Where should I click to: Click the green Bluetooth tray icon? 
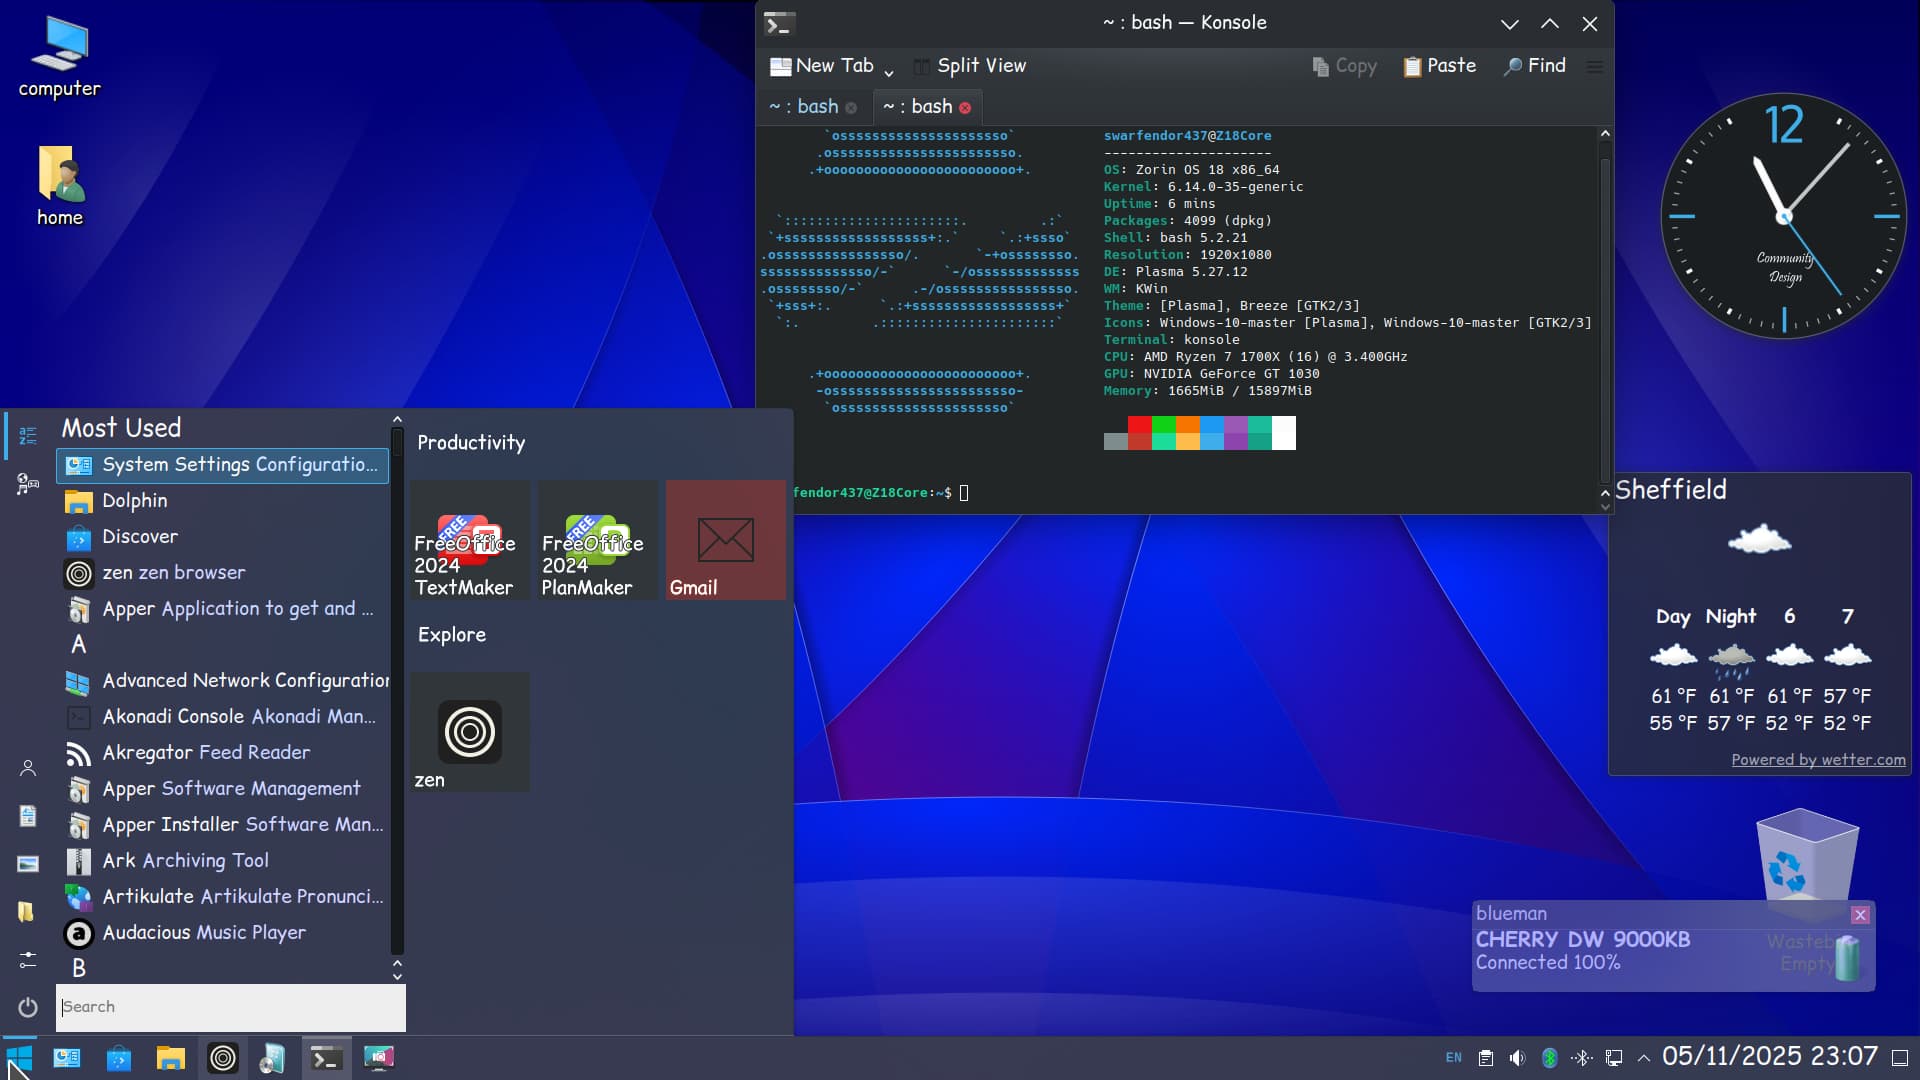pyautogui.click(x=1549, y=1058)
